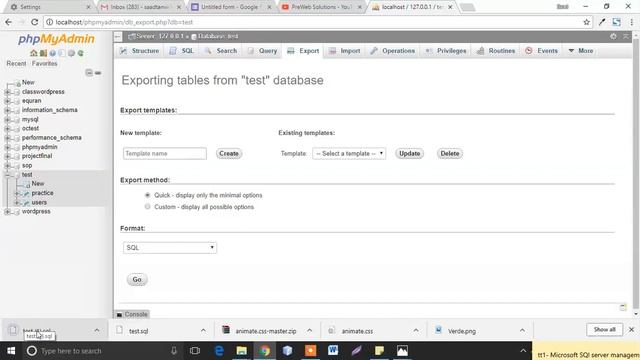Click the phpMyAdmin home icon
Image resolution: width=640 pixels, height=360 pixels.
34,53
